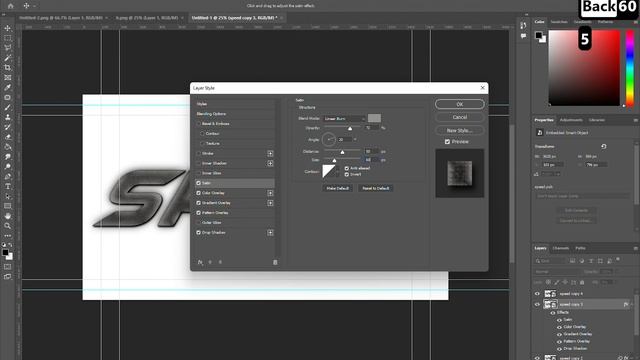Click the trash icon in Layer Style dialog

[x=275, y=262]
